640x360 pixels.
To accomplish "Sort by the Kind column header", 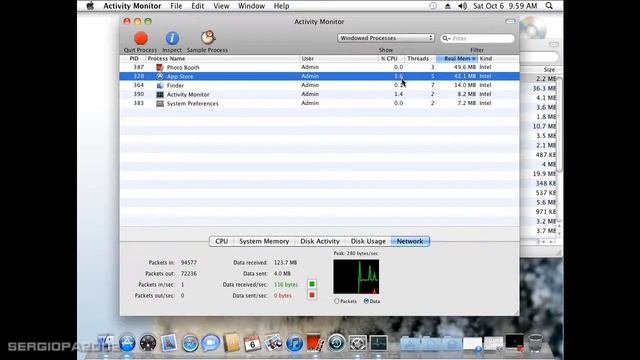I will (498, 59).
